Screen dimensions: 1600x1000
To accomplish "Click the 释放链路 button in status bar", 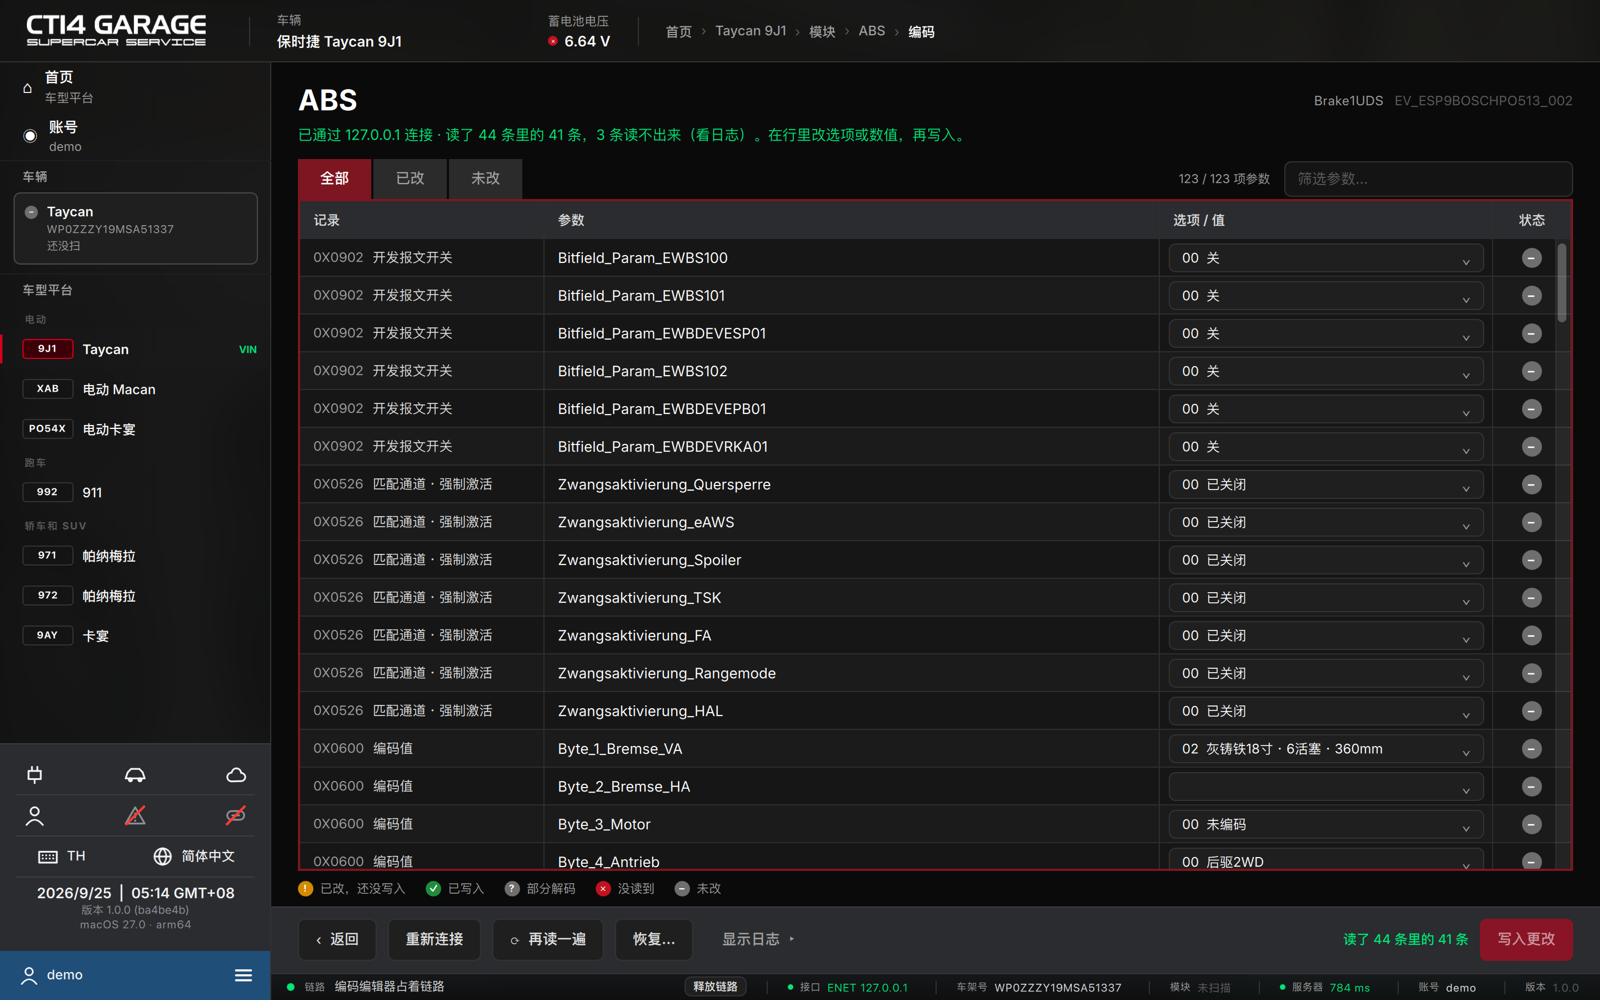I will pos(715,987).
